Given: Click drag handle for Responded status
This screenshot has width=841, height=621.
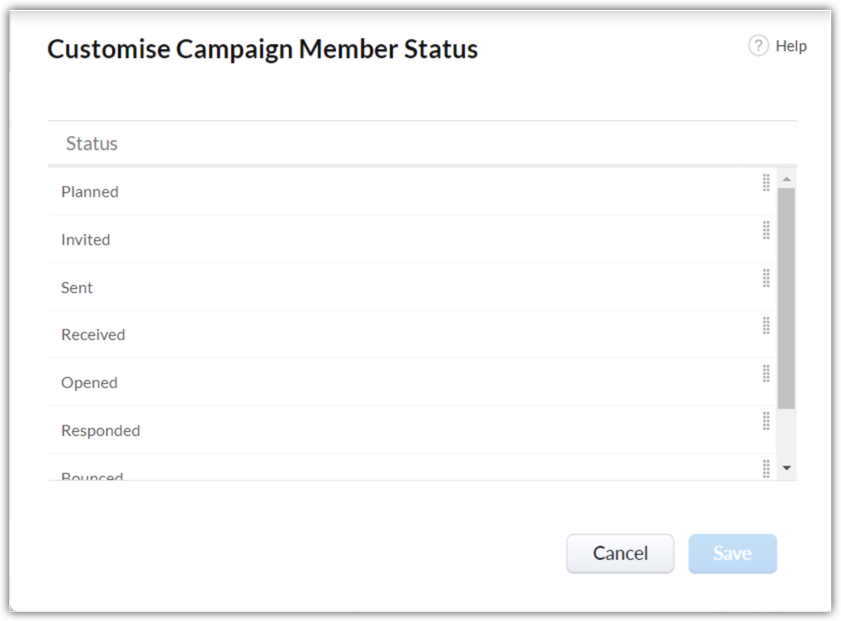Looking at the screenshot, I should [x=766, y=421].
